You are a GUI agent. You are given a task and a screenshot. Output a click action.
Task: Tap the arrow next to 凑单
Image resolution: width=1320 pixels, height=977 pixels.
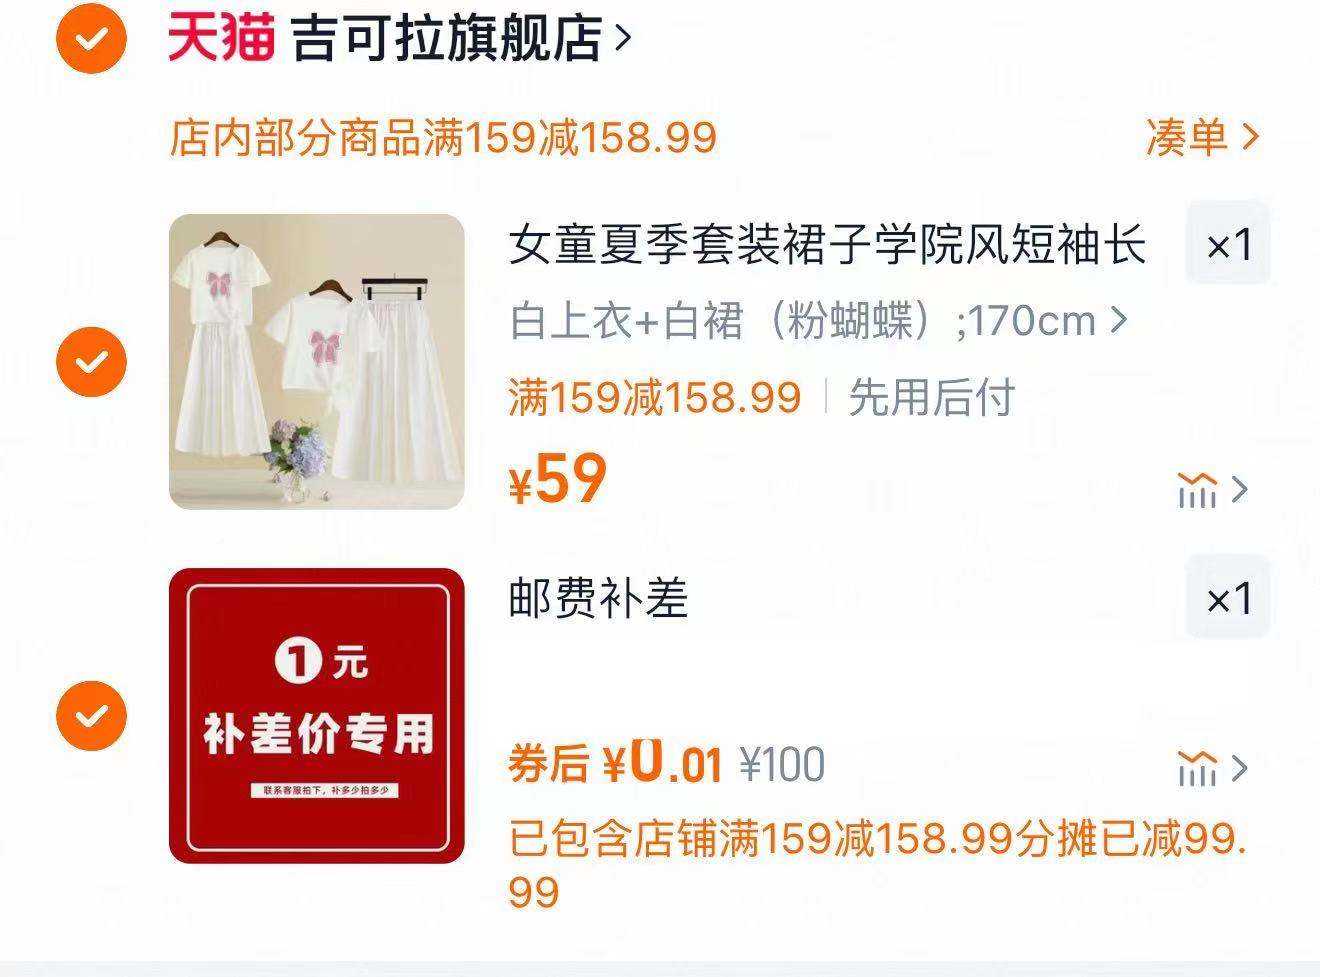point(1250,137)
